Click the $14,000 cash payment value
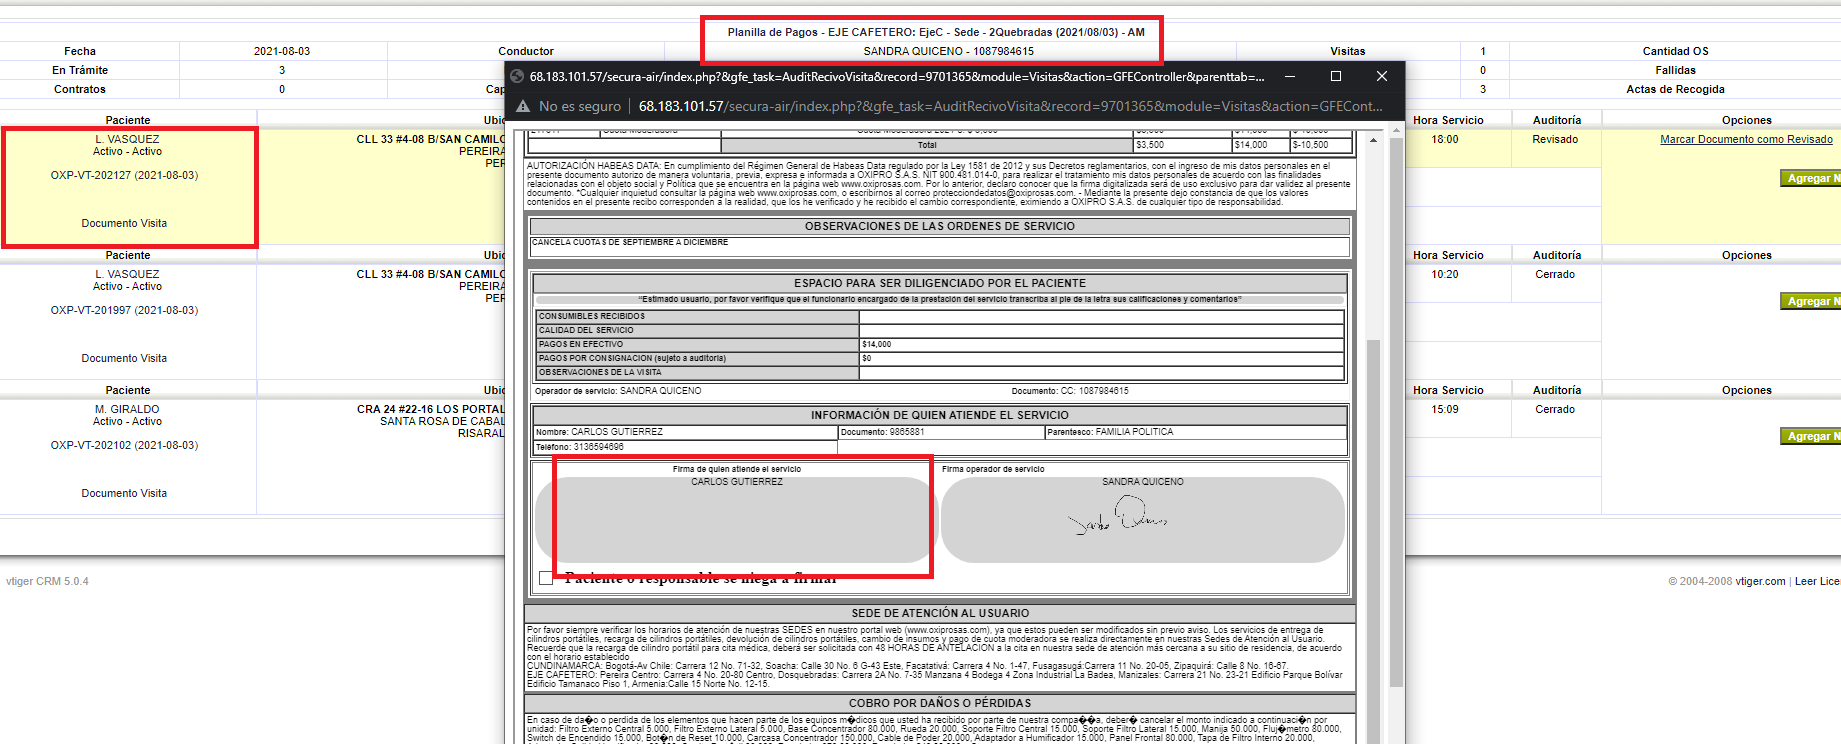 [876, 344]
